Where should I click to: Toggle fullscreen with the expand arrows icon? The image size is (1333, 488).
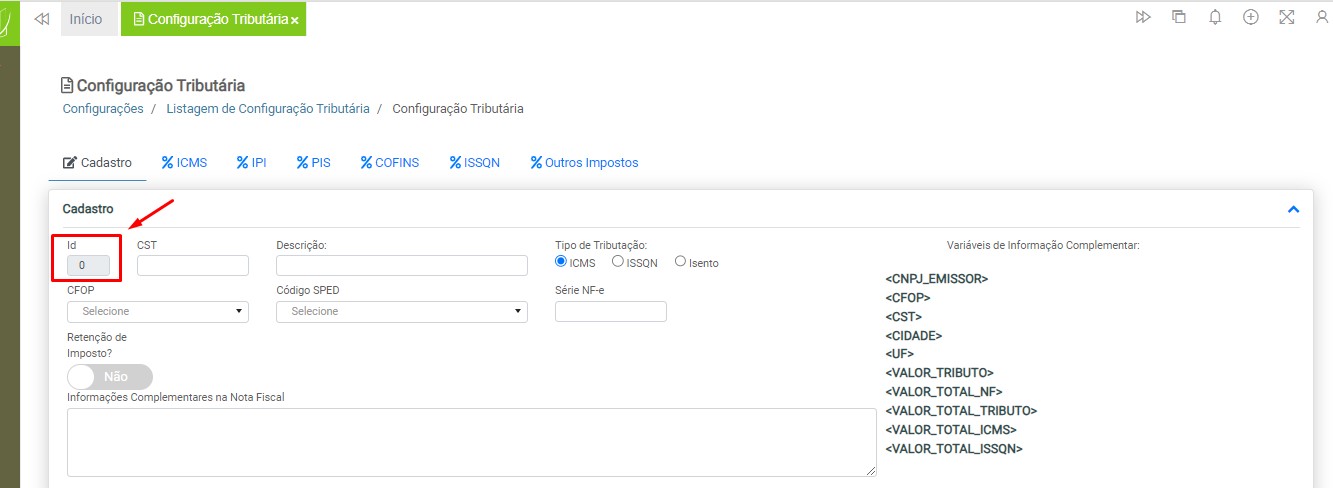(1287, 18)
